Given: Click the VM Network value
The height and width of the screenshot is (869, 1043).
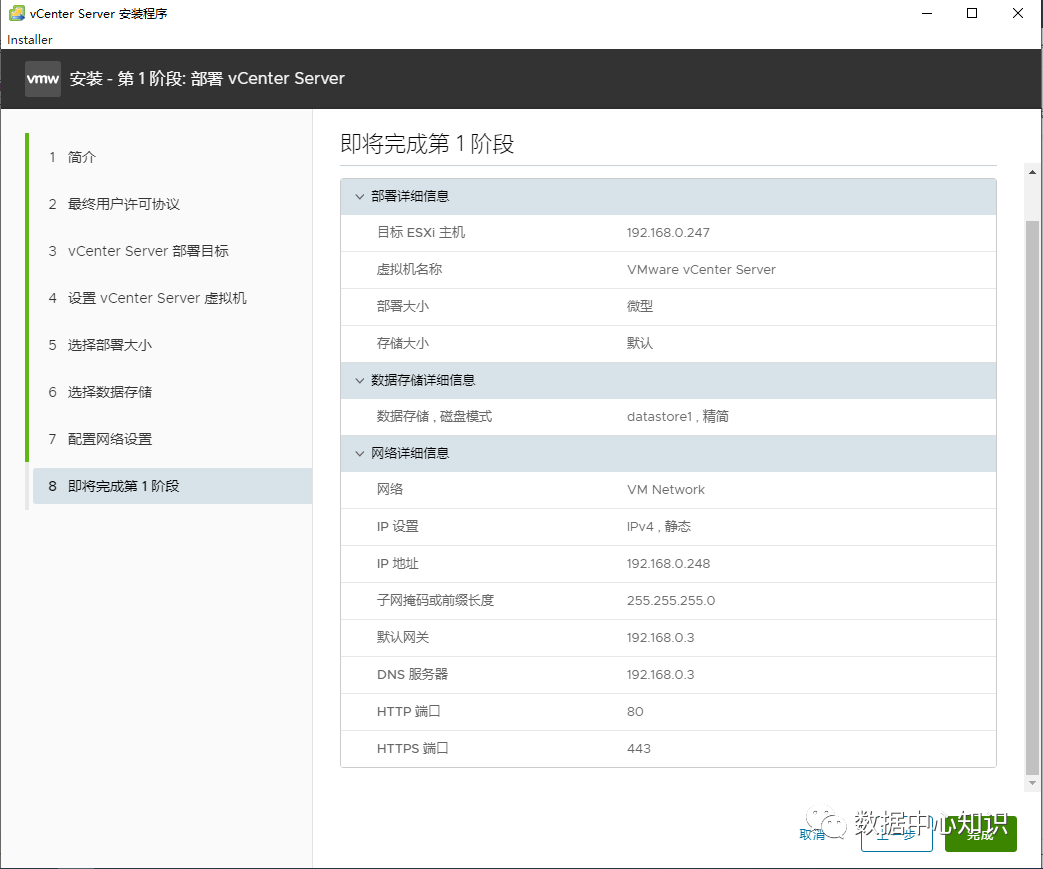Looking at the screenshot, I should (666, 490).
